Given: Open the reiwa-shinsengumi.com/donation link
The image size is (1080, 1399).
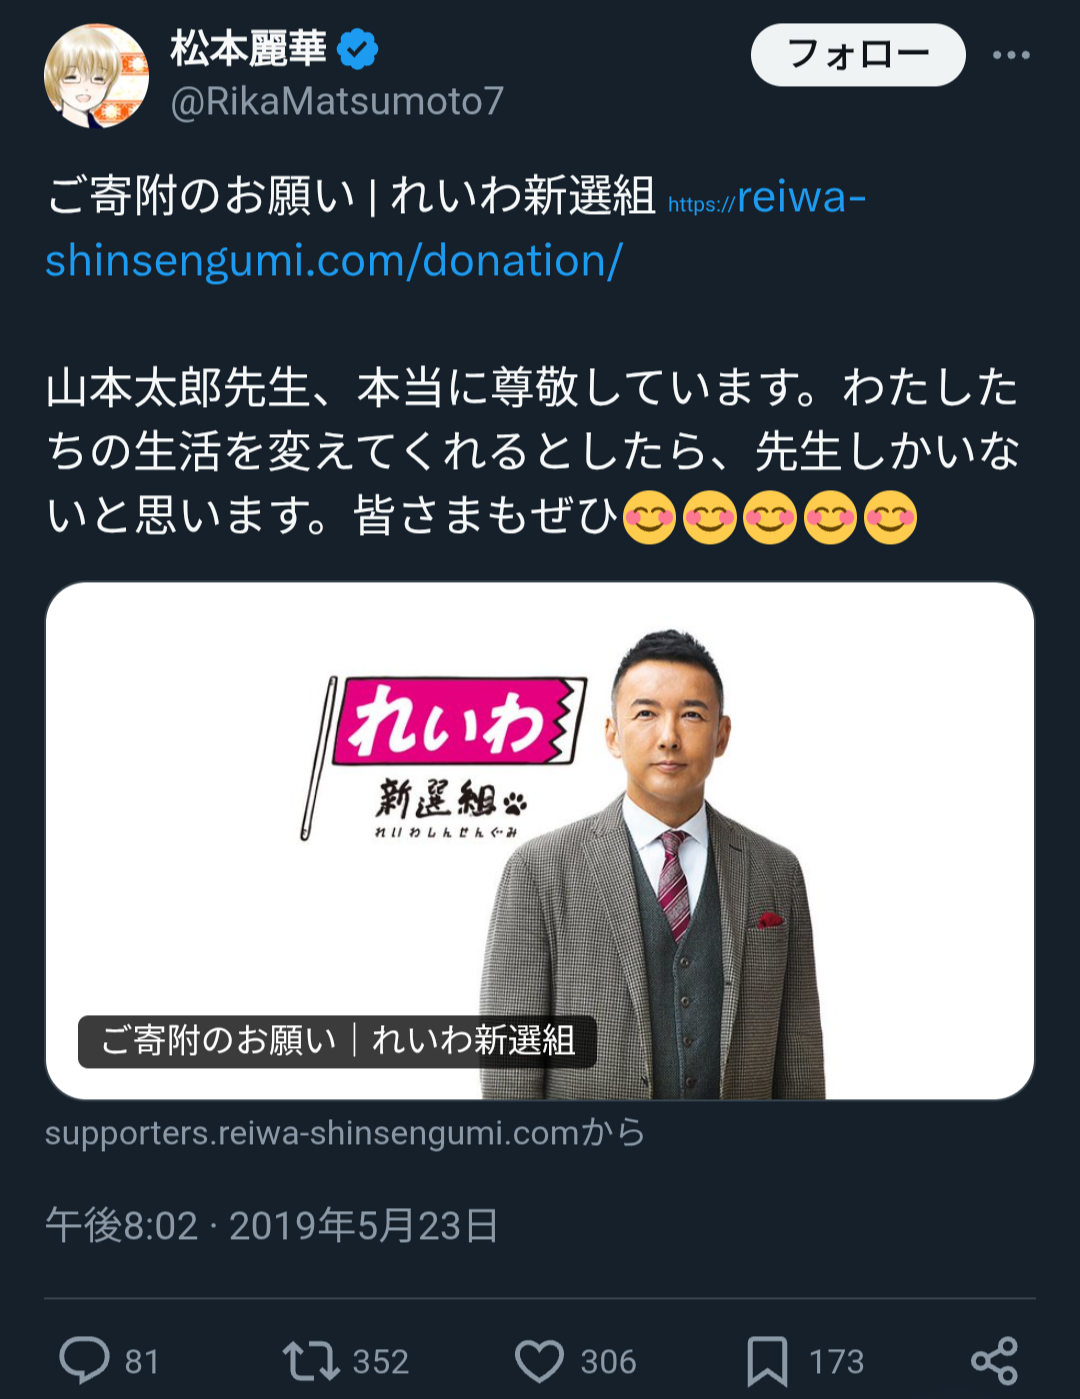Looking at the screenshot, I should (x=456, y=228).
